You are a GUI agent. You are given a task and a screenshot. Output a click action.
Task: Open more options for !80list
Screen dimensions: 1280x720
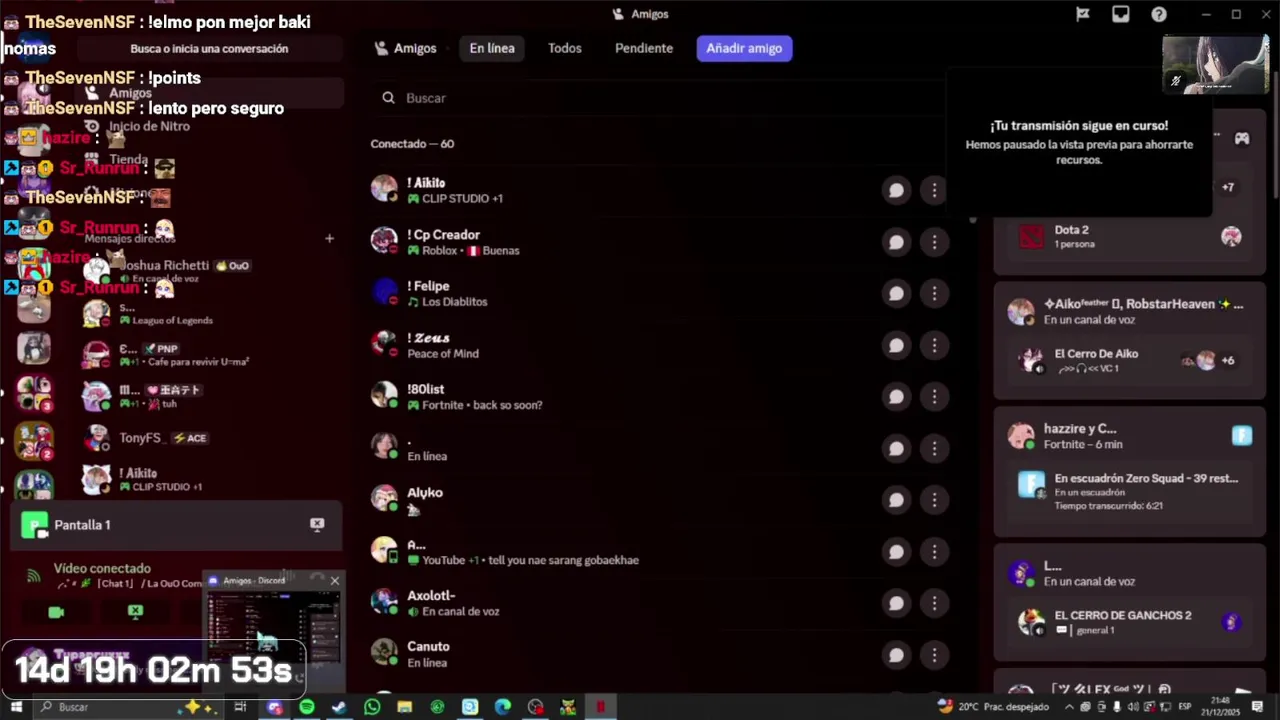[934, 397]
